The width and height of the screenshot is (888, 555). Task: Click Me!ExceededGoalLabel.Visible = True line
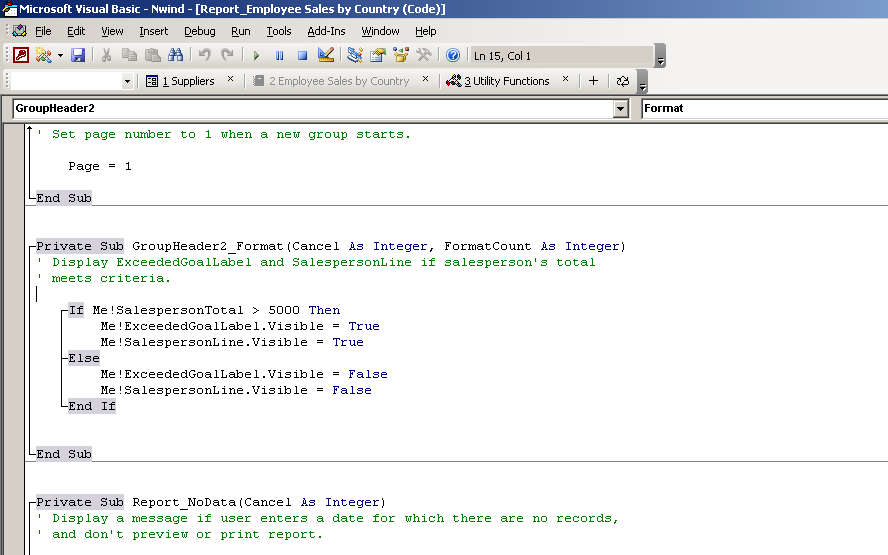click(x=240, y=326)
